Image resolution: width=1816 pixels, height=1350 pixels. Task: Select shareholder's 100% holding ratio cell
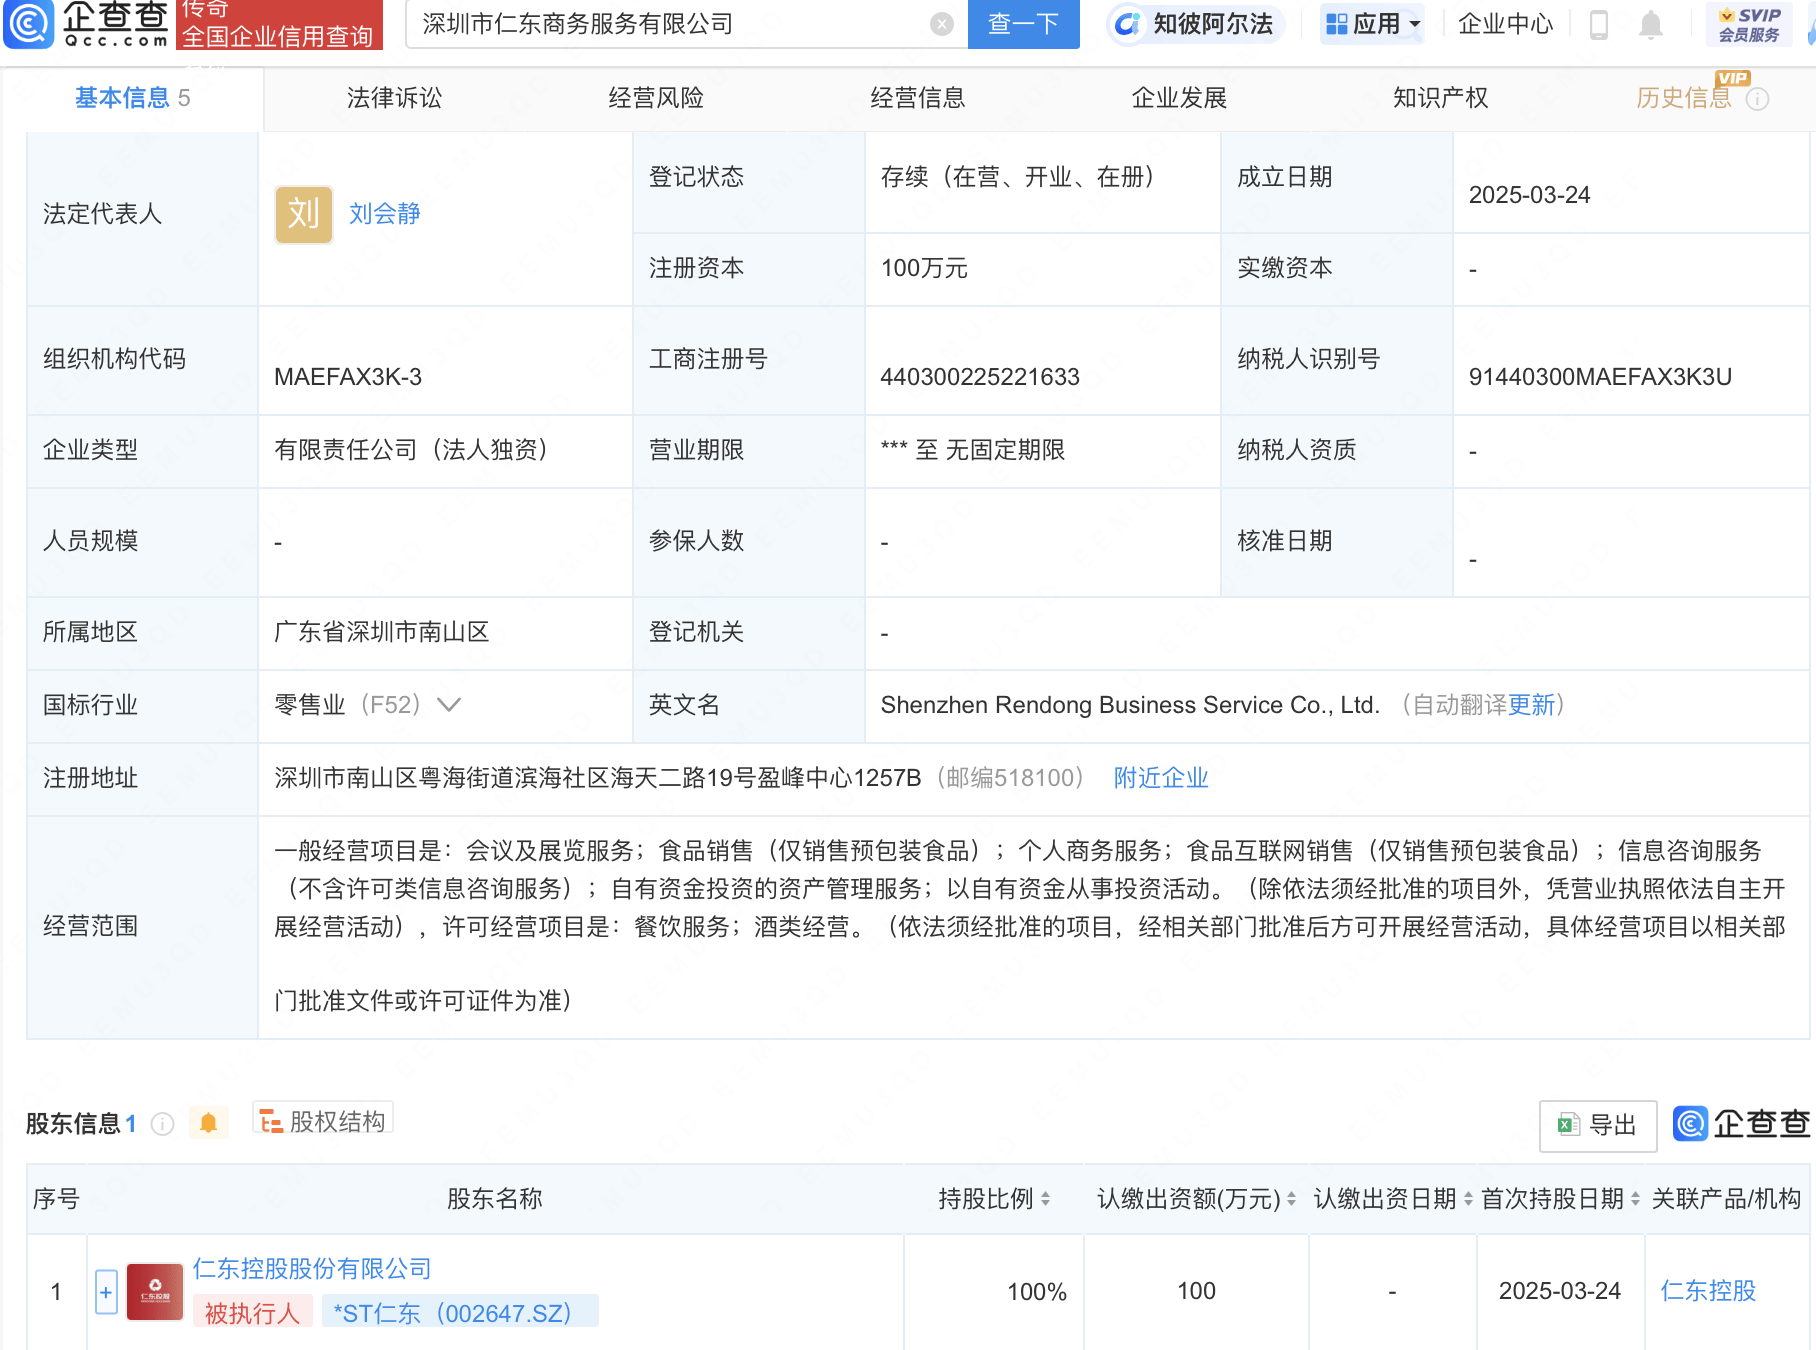coord(1037,1292)
